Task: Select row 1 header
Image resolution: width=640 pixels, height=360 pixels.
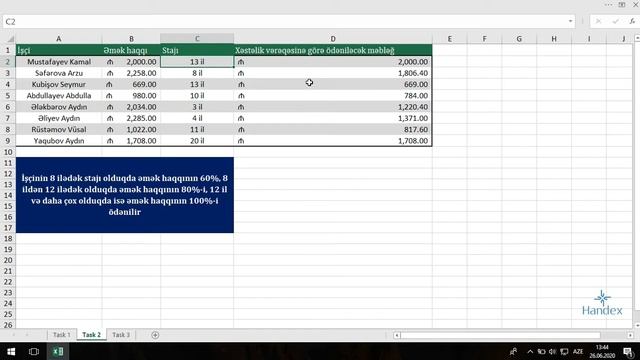Action: 8,51
